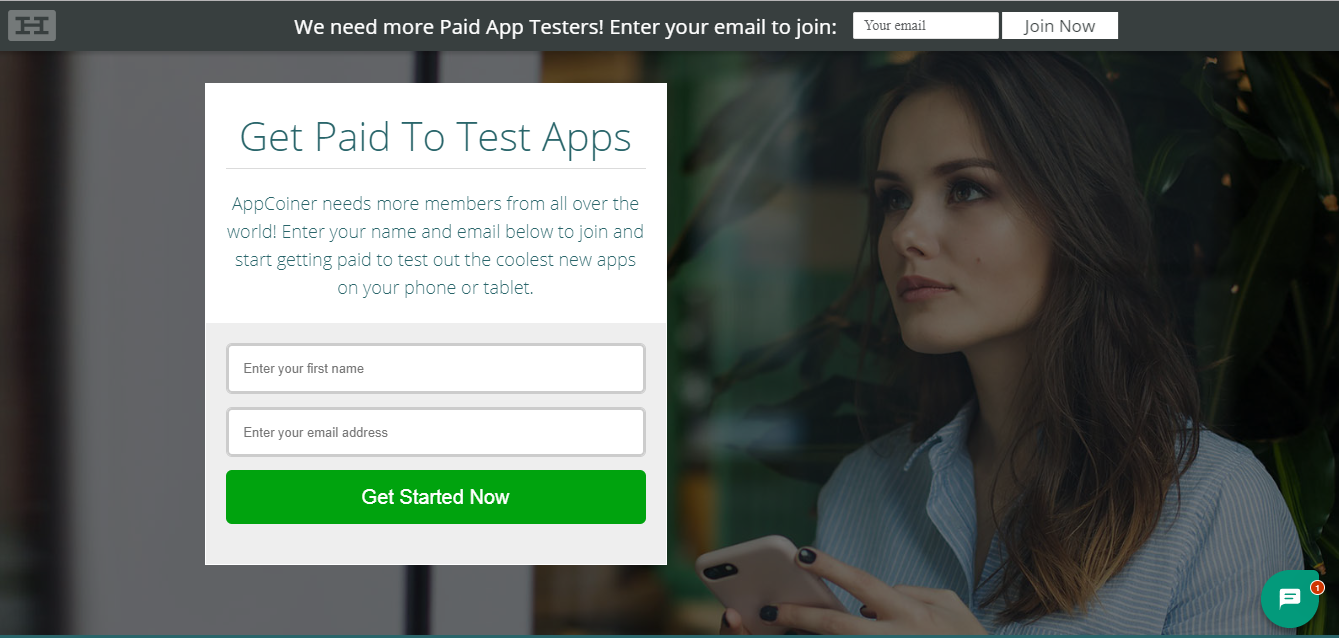Click gray form area below Get Started Now
Screen dimensions: 1339x638
[436, 545]
